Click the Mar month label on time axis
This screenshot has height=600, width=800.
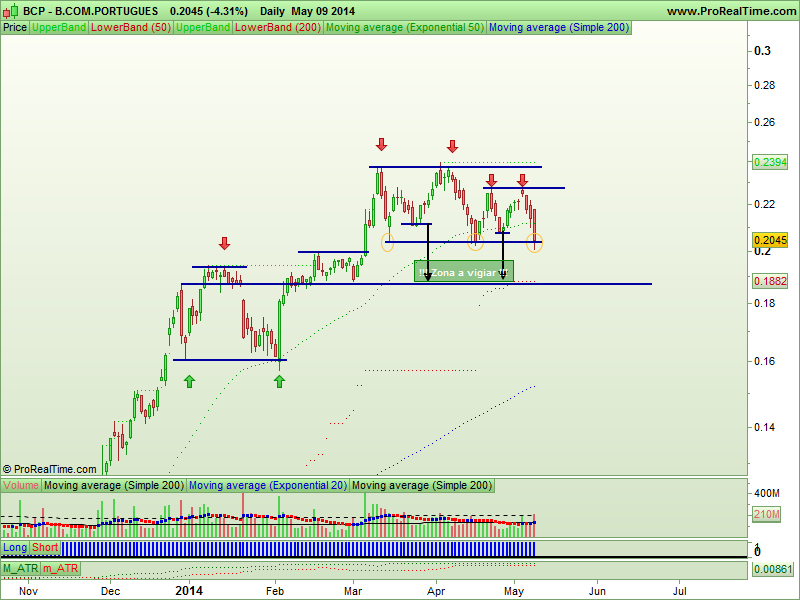pos(353,591)
